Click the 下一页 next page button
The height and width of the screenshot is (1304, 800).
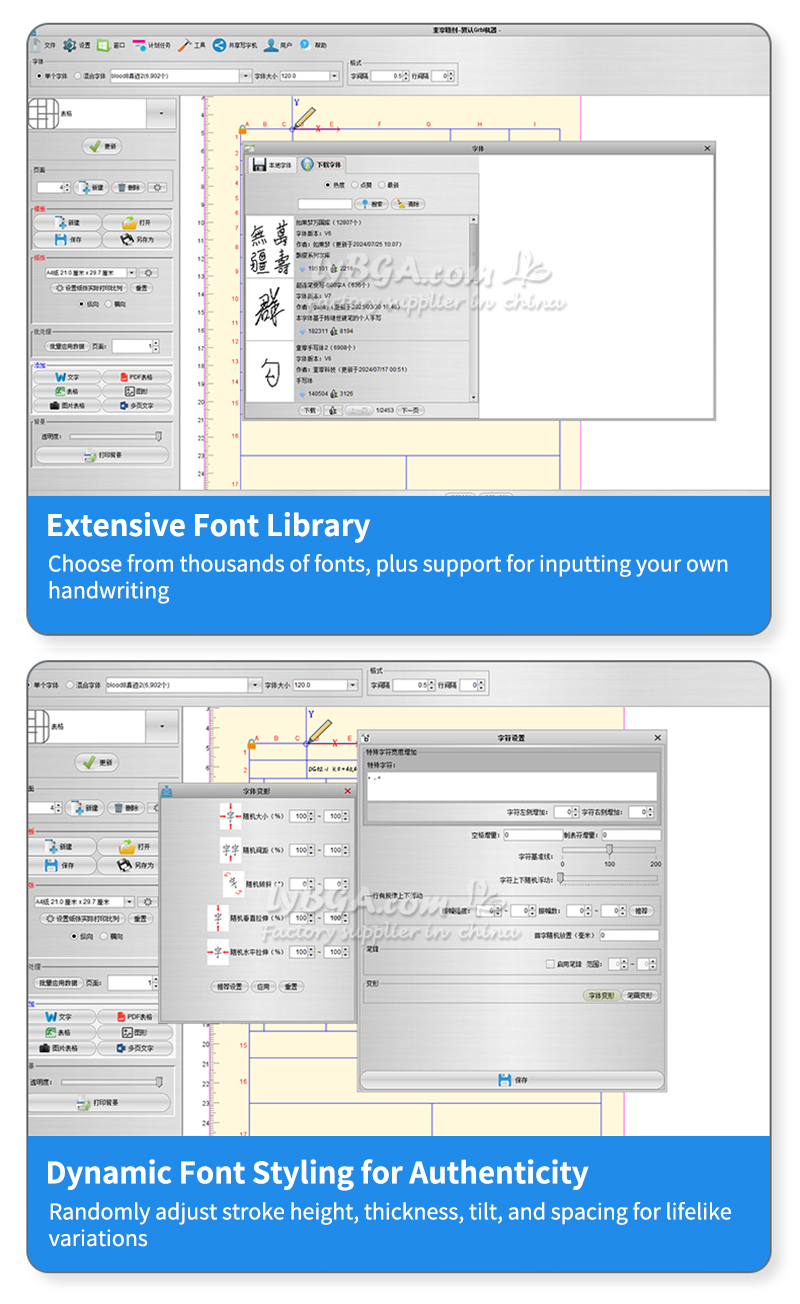click(410, 410)
